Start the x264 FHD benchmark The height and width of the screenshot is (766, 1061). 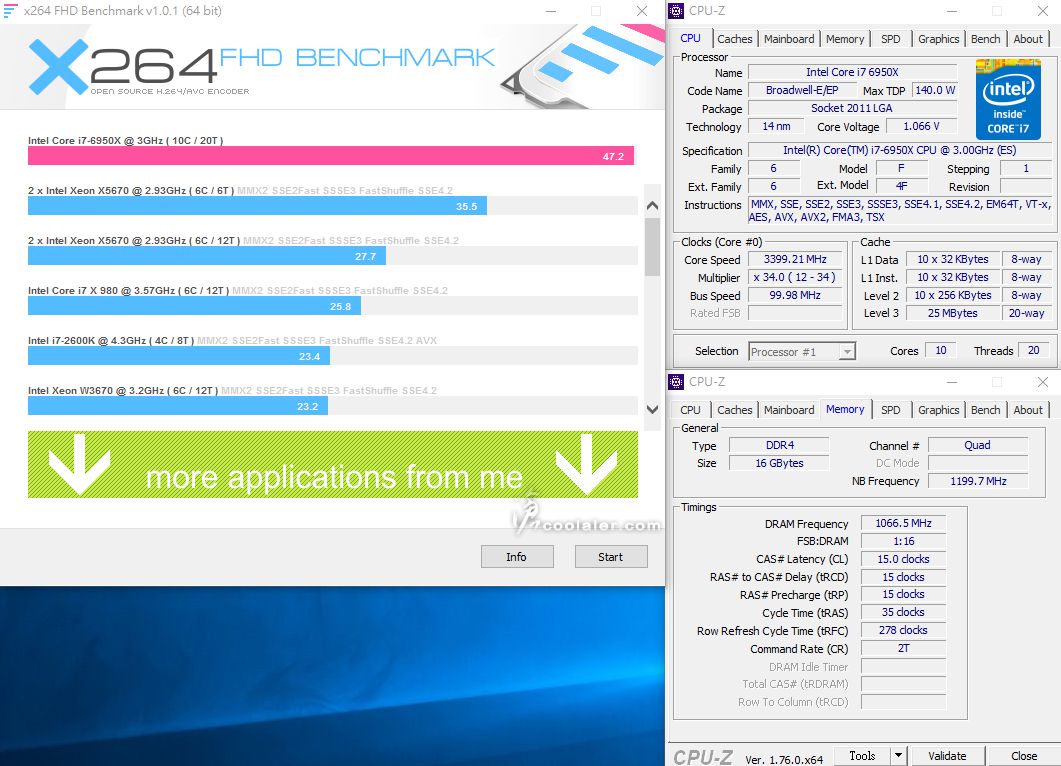pyautogui.click(x=611, y=557)
